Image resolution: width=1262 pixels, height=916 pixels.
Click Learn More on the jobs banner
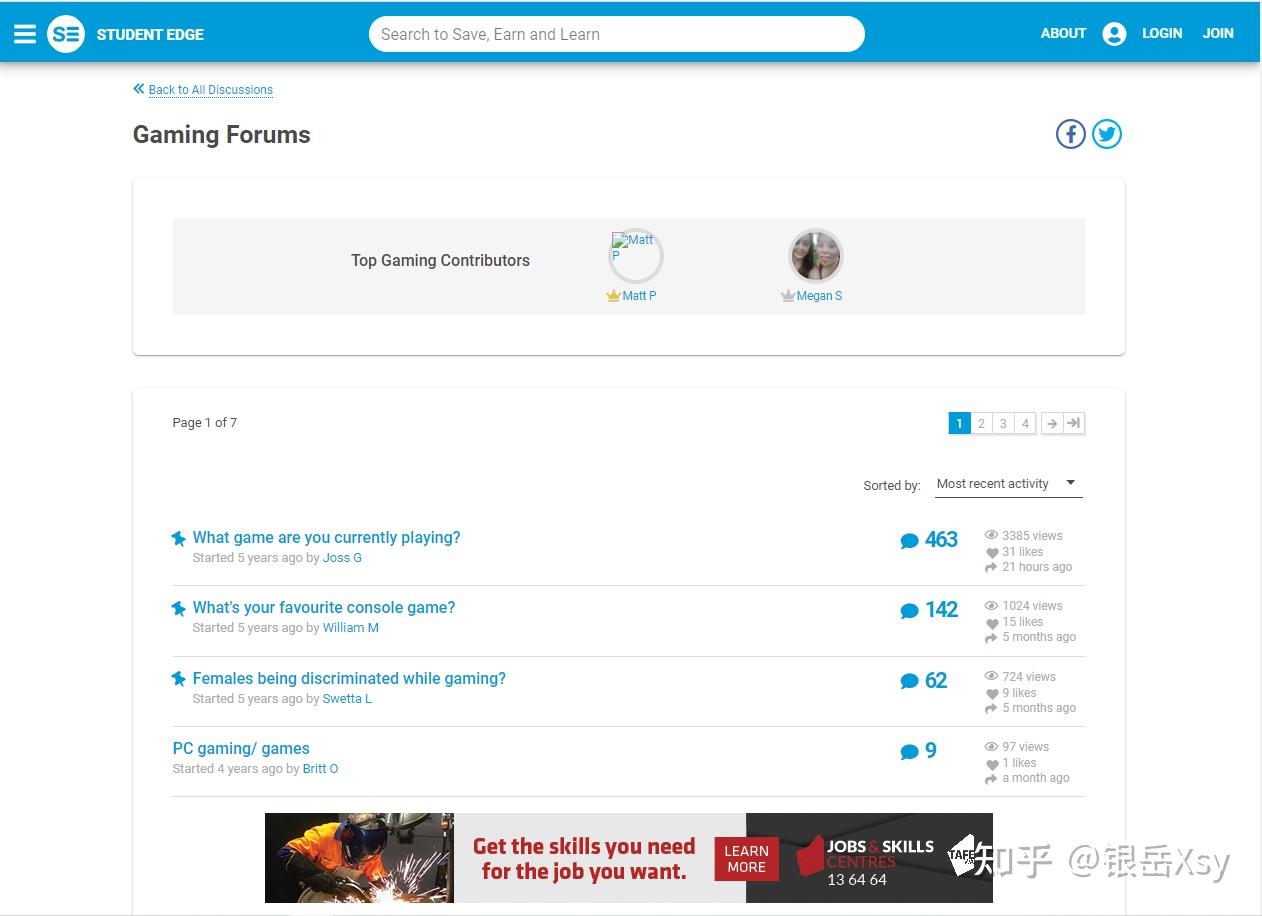[746, 859]
